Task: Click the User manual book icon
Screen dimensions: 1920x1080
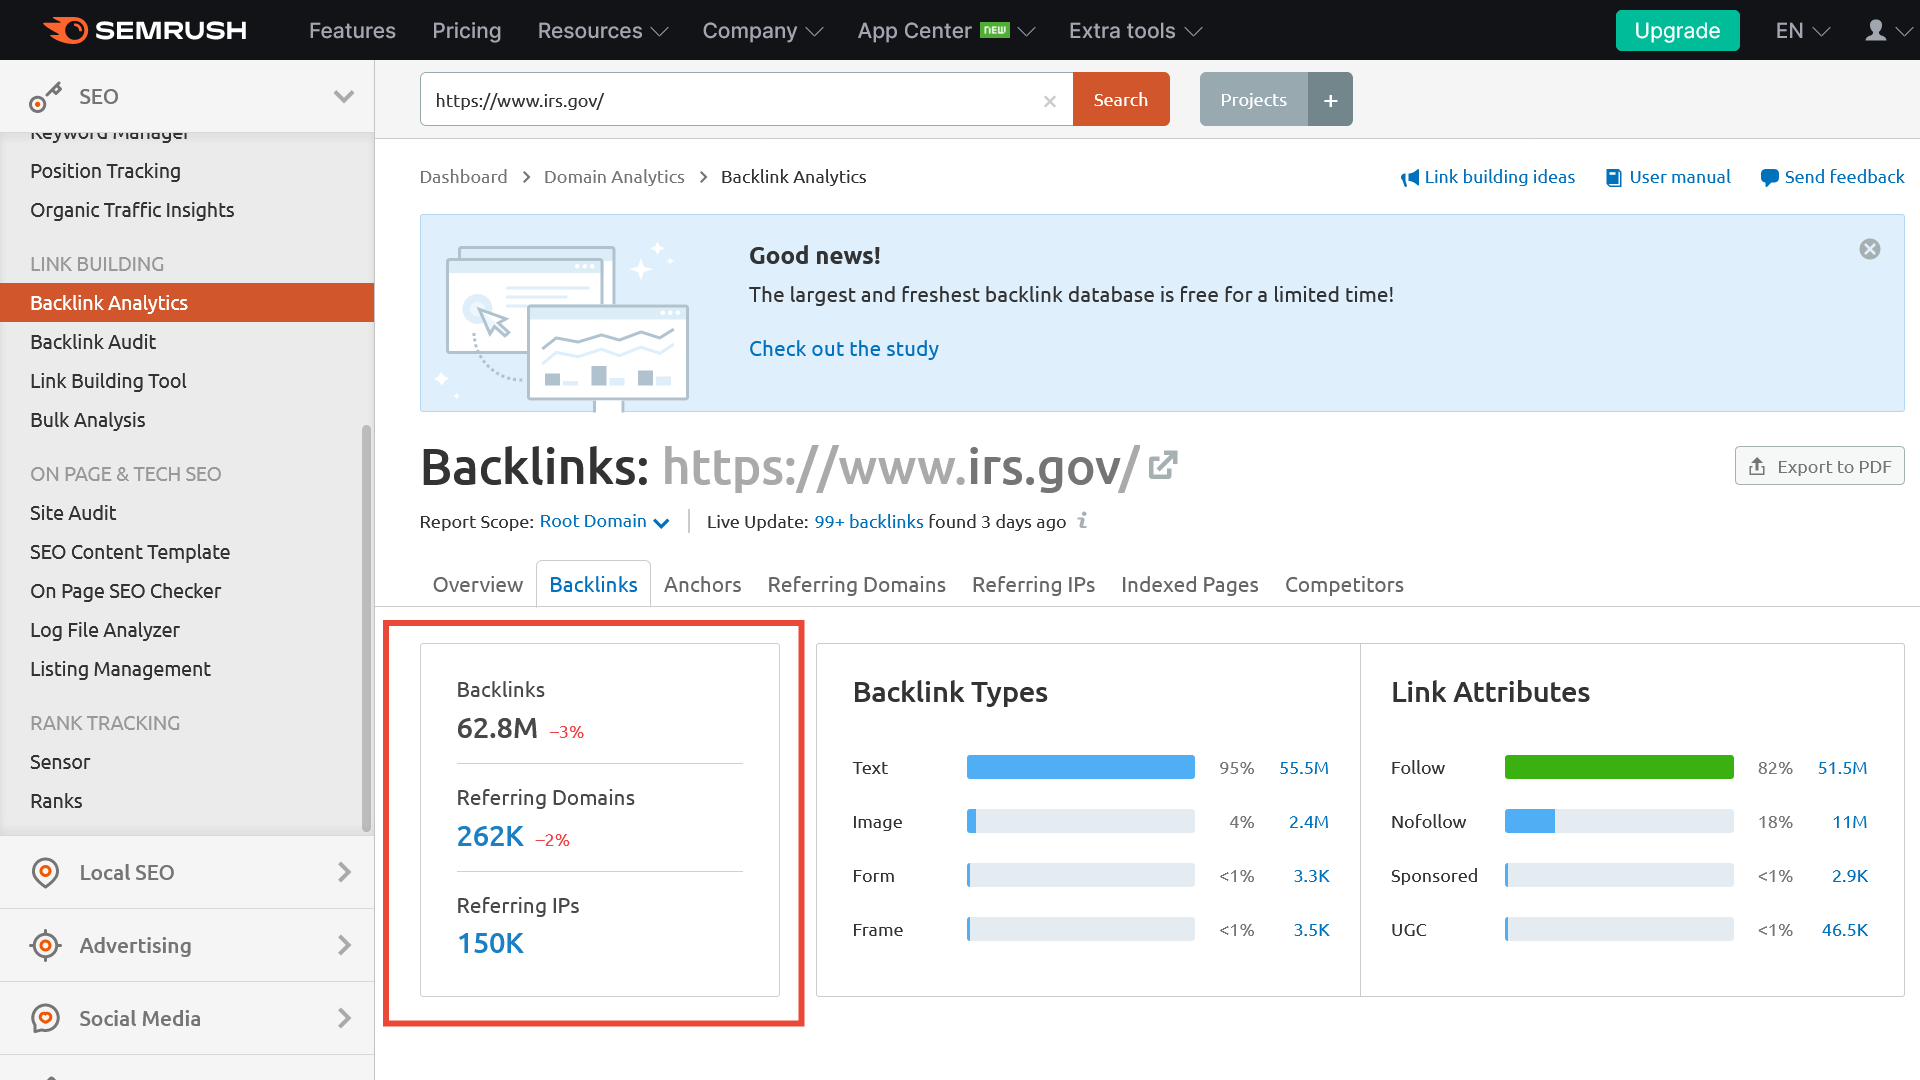Action: point(1613,178)
